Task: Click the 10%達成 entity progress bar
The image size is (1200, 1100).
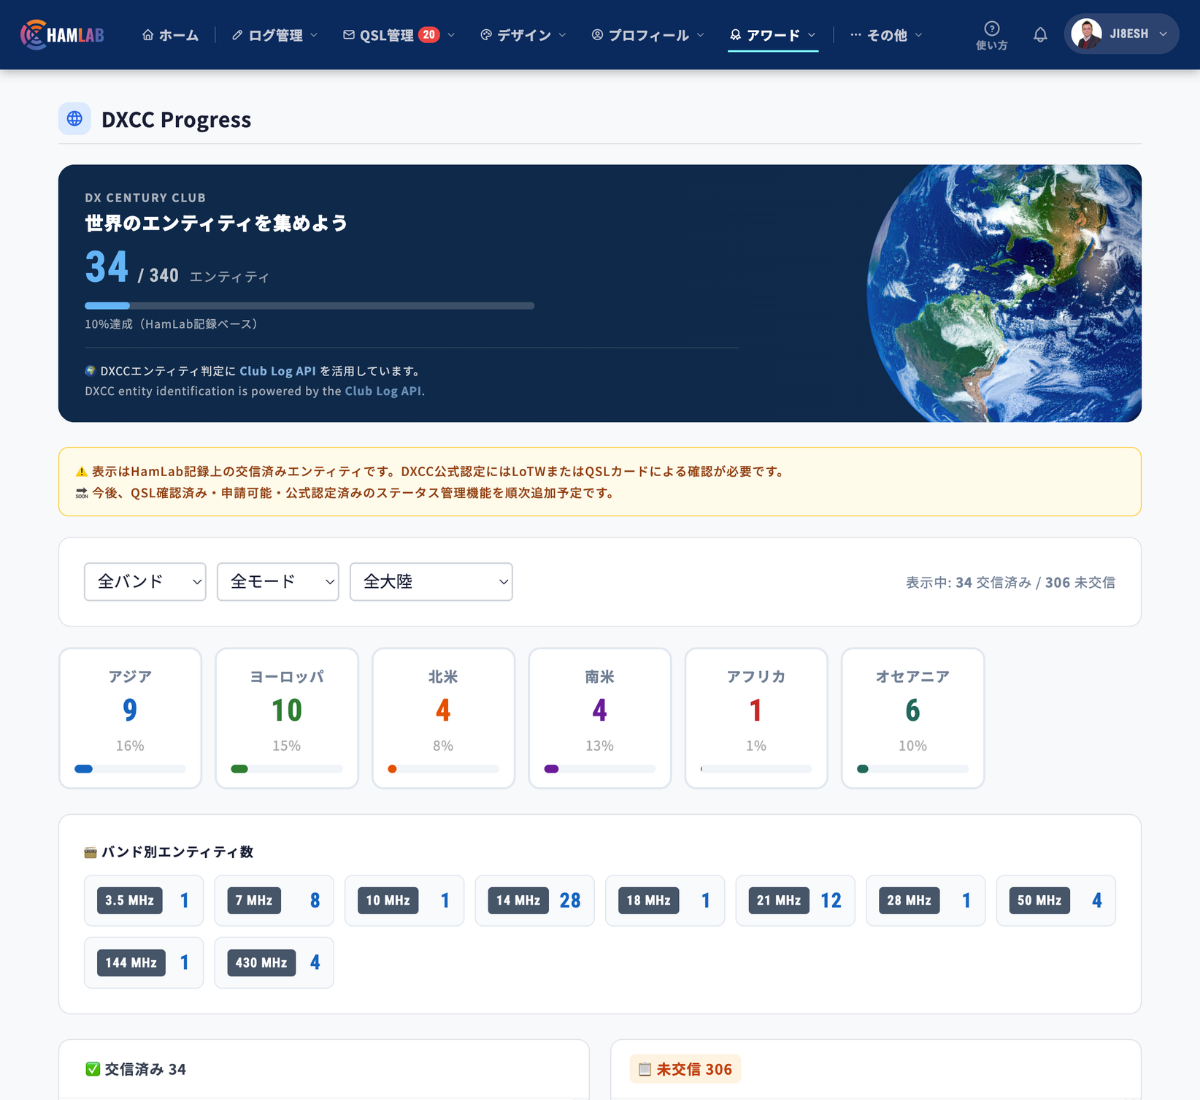Action: pyautogui.click(x=309, y=305)
